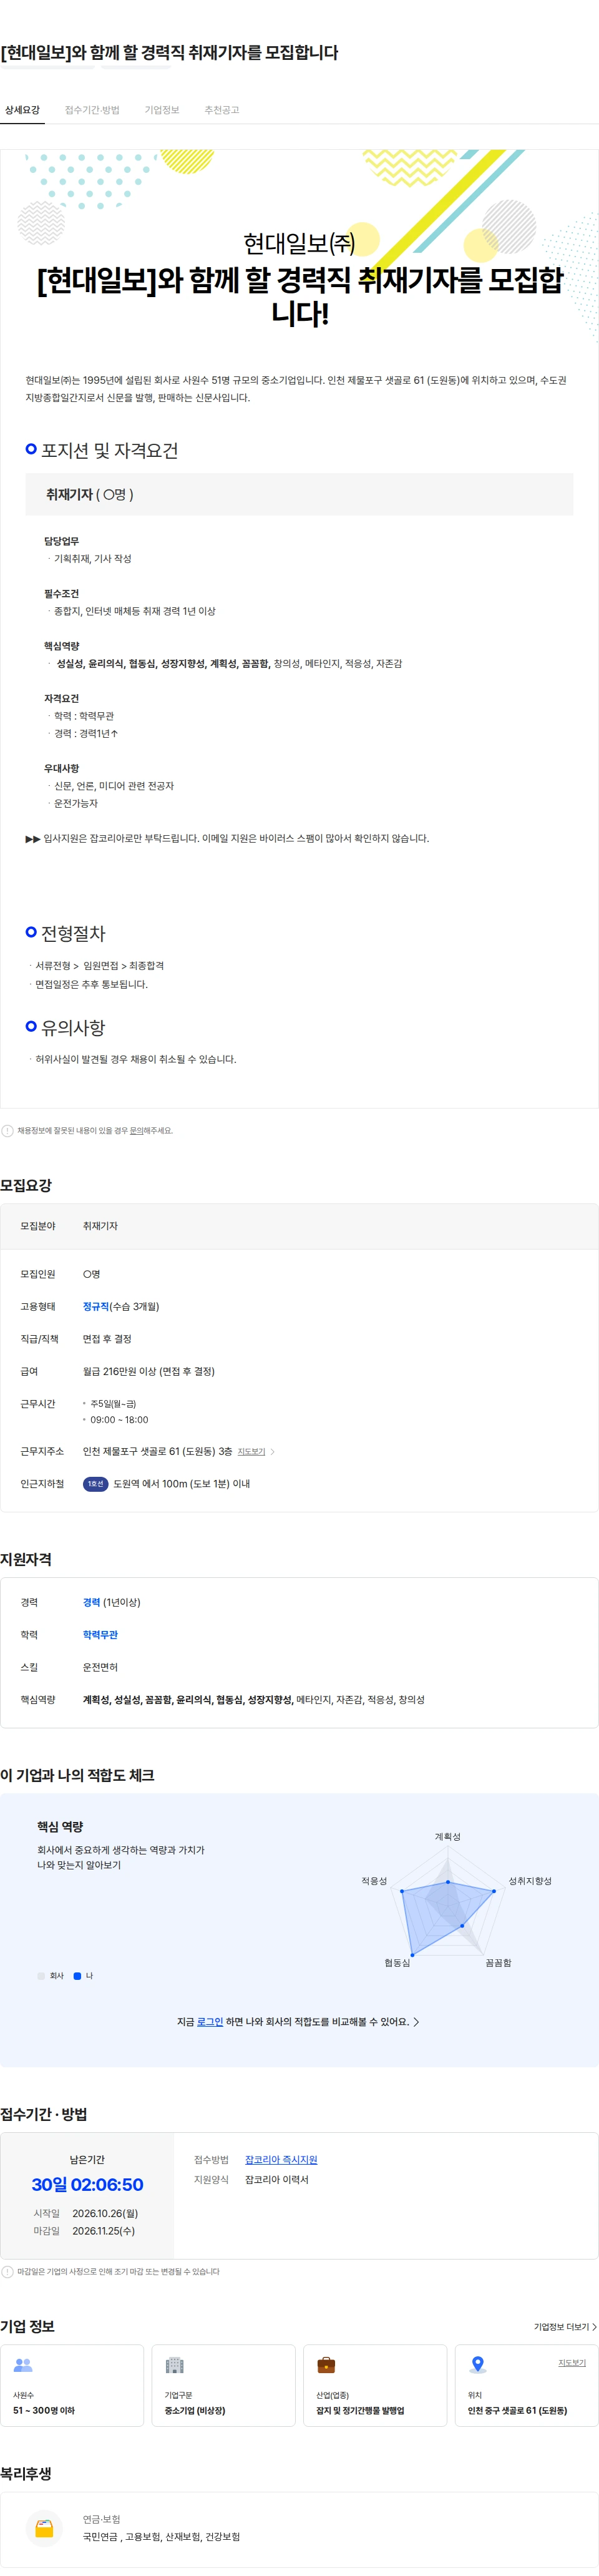The height and width of the screenshot is (2576, 599).
Task: Click 월급 216만원 이상 salary text
Action: click(x=149, y=1372)
